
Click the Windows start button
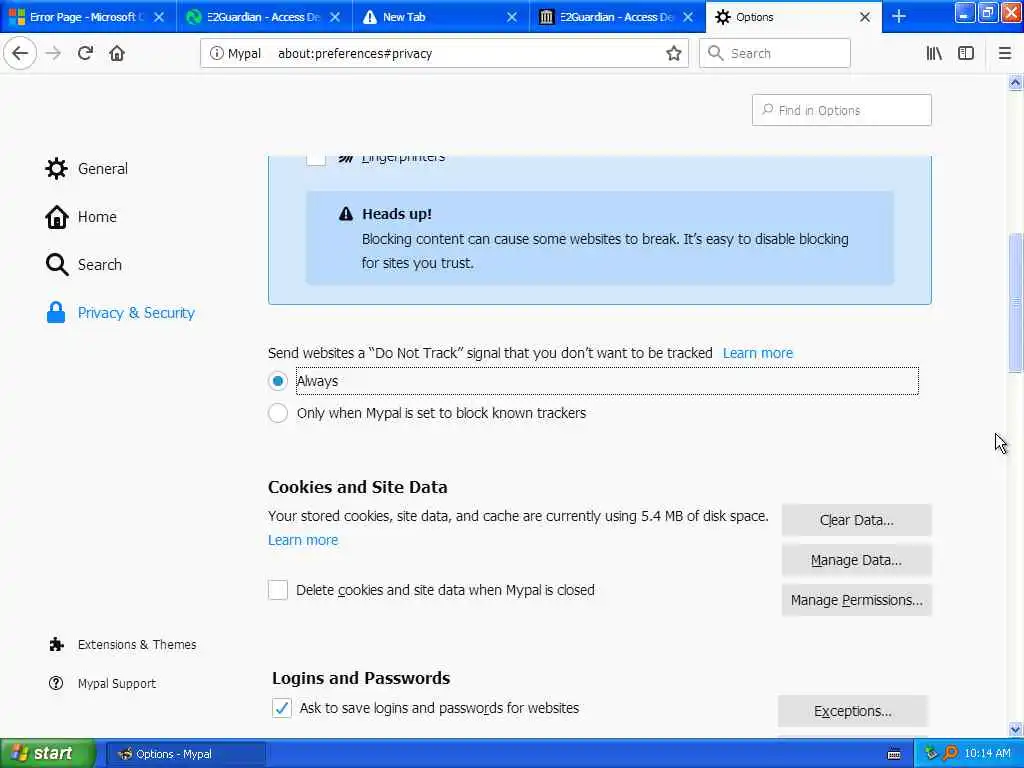(48, 754)
